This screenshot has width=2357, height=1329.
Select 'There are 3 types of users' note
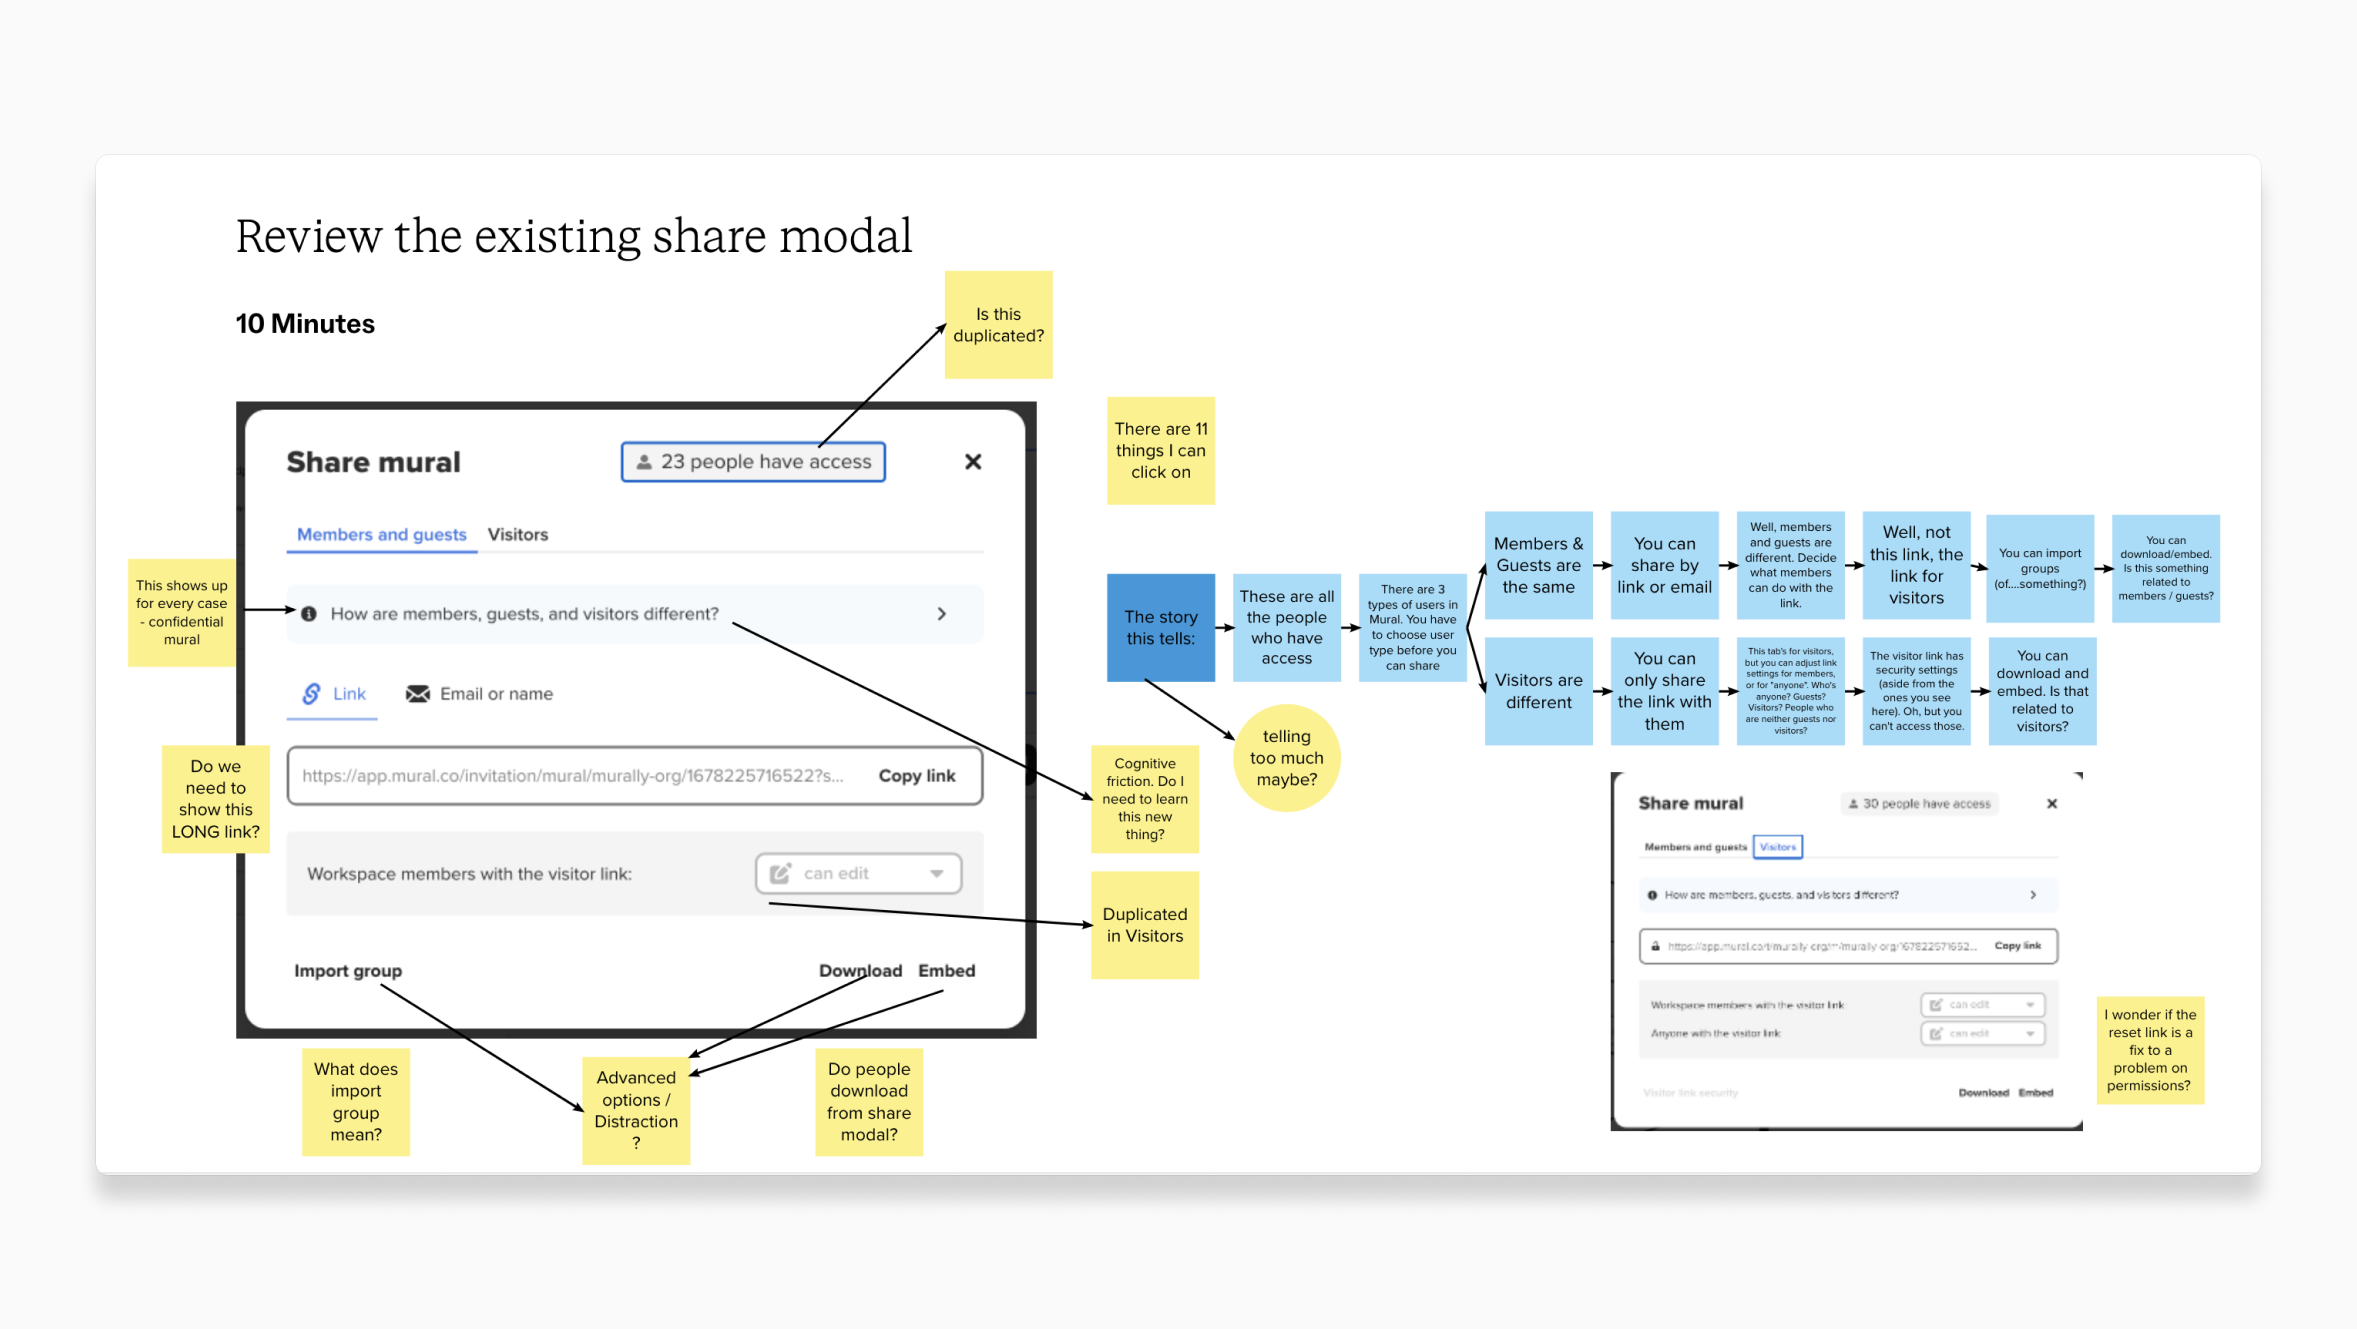pyautogui.click(x=1413, y=628)
